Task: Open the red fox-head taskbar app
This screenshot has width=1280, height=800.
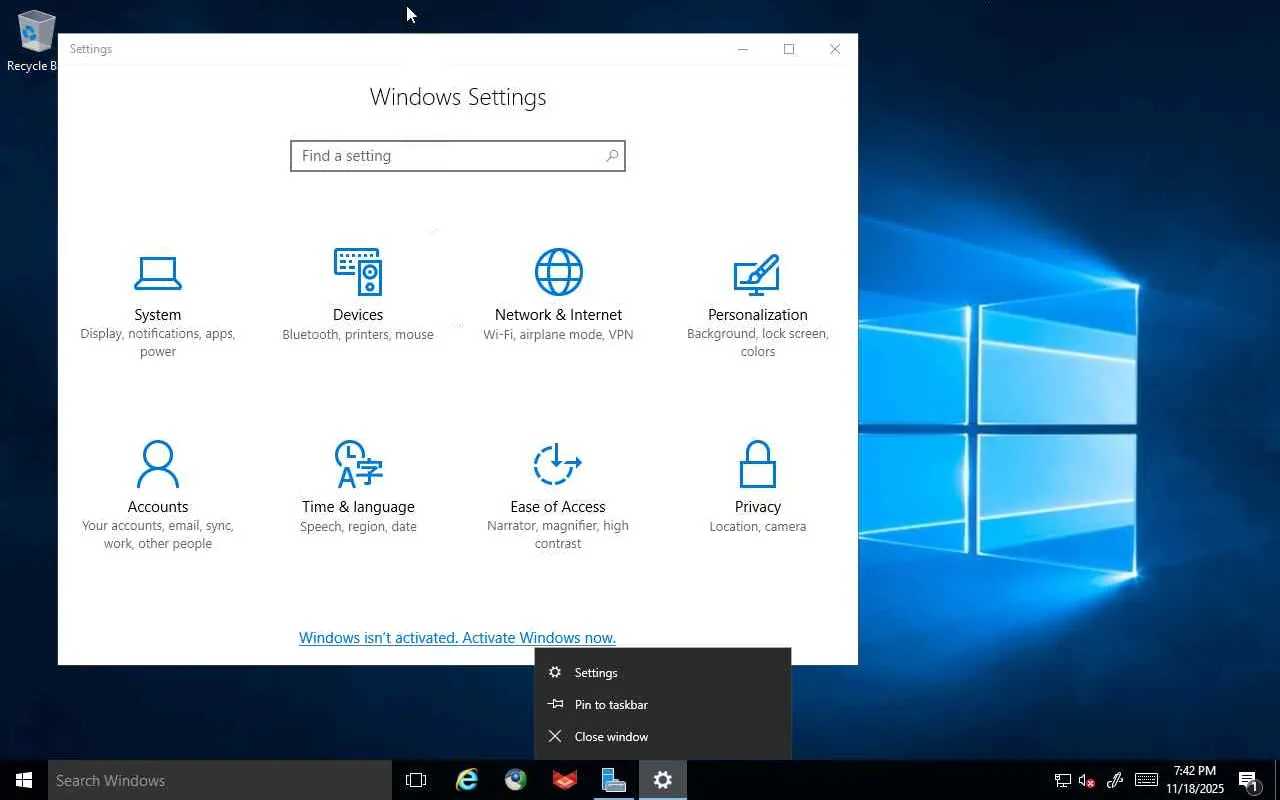Action: 565,780
